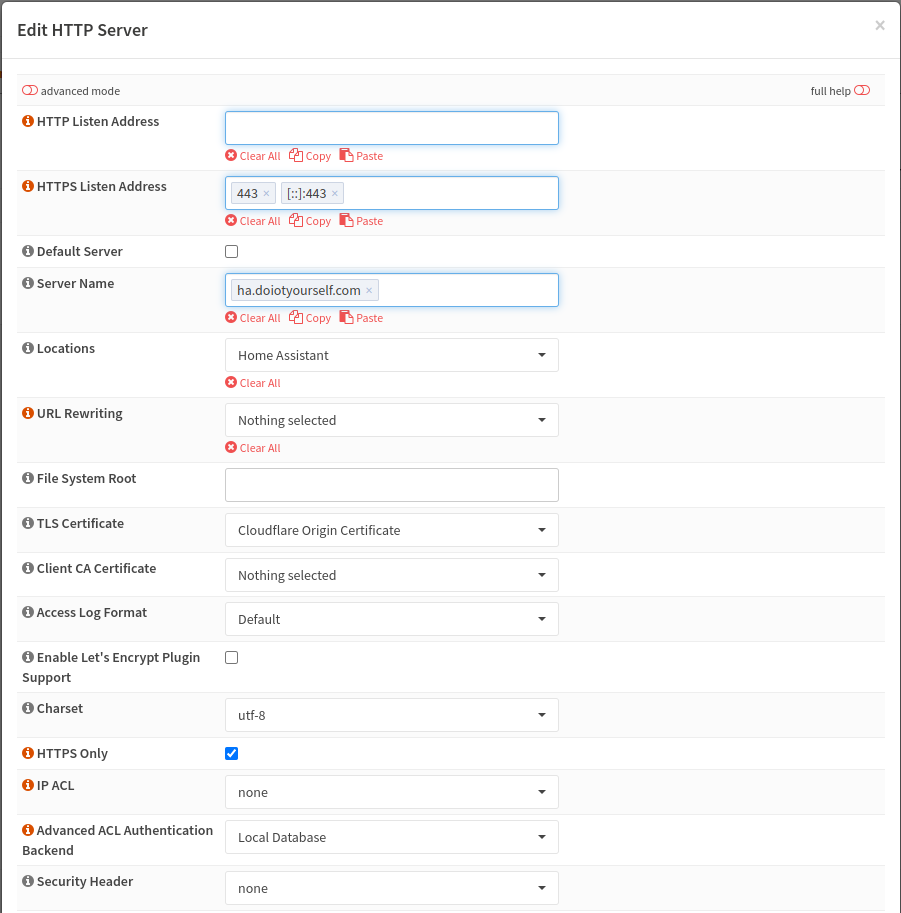This screenshot has width=901, height=913.
Task: Open the IP ACL dropdown
Action: [x=391, y=791]
